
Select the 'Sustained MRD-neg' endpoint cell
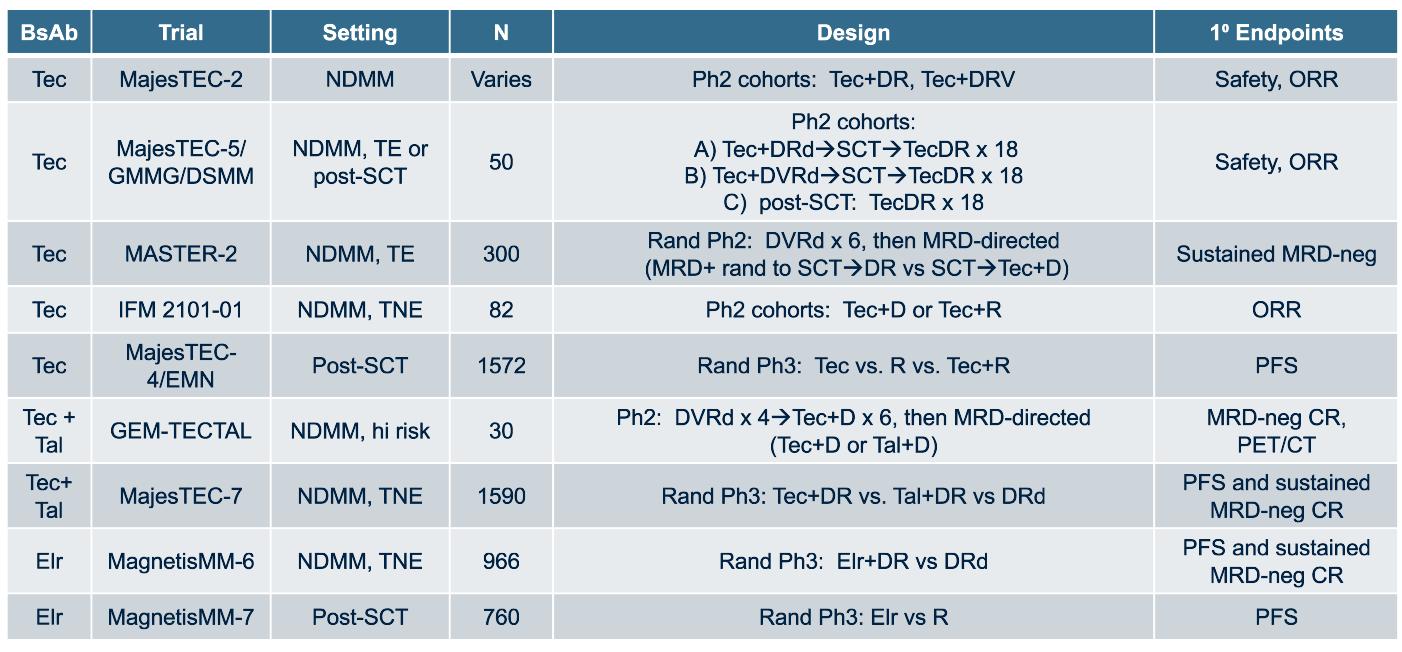point(1275,254)
